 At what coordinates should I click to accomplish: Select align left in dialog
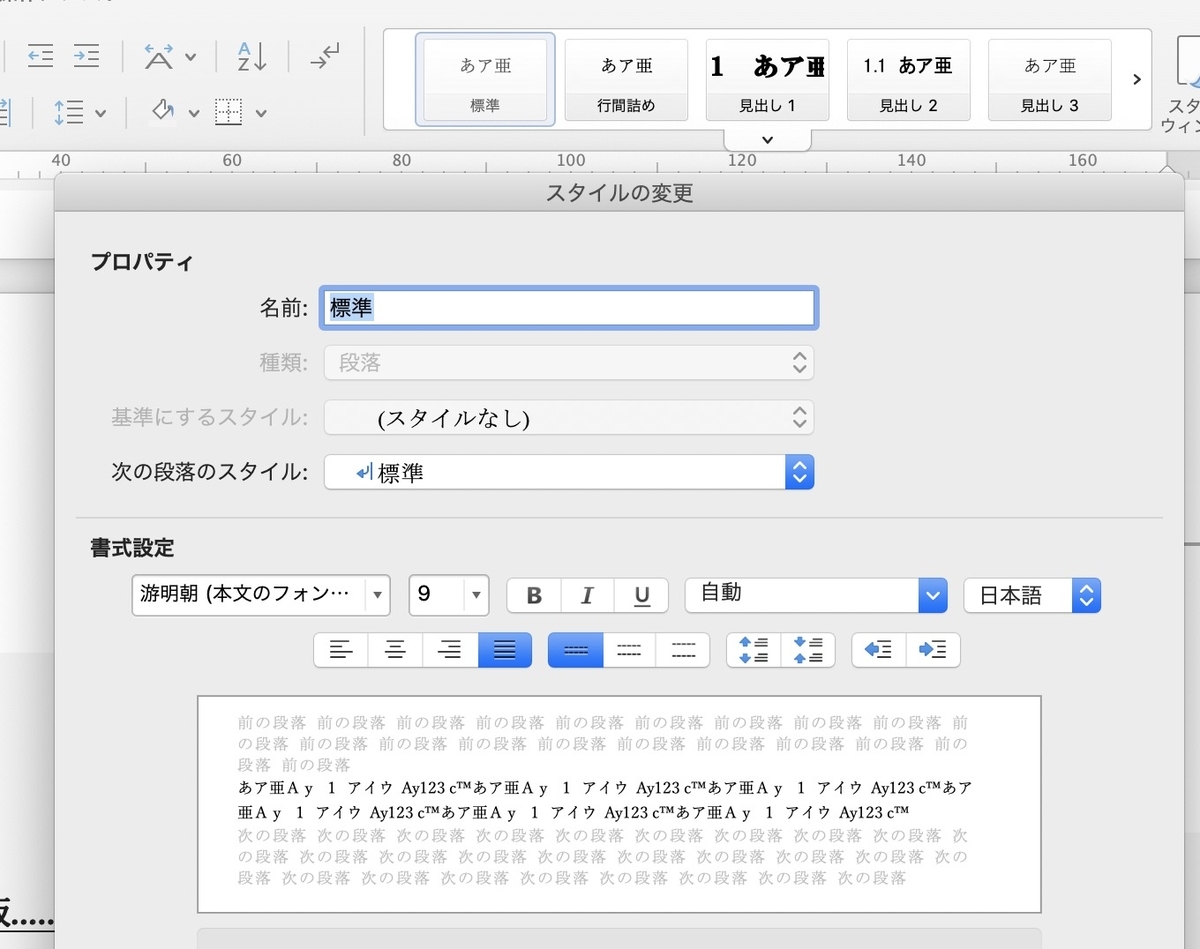341,650
